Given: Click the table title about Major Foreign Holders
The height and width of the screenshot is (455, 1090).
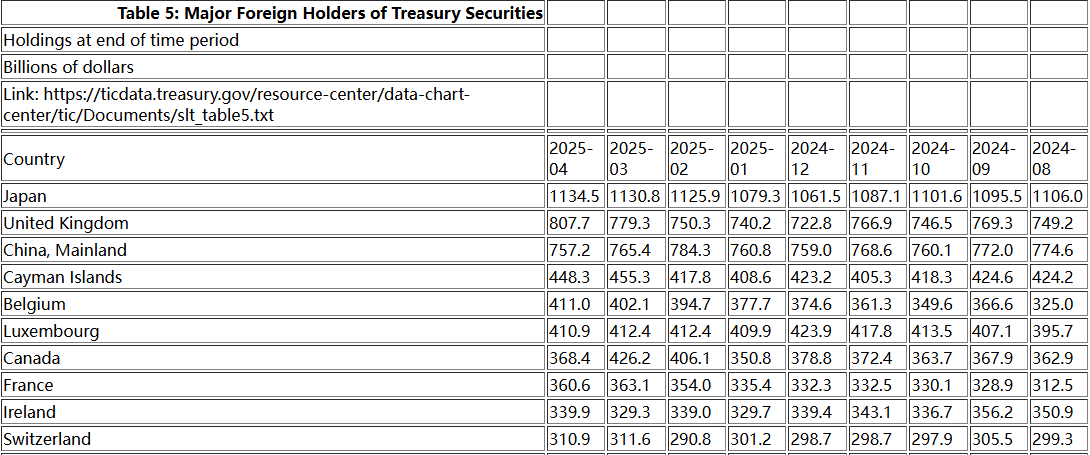Looking at the screenshot, I should [330, 13].
